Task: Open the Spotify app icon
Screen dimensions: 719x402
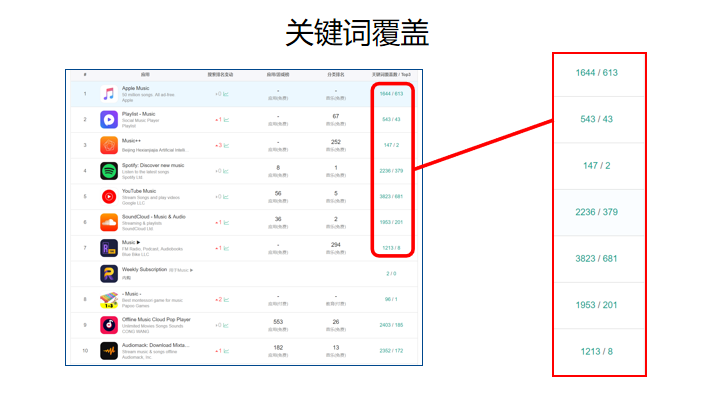Action: pos(109,171)
